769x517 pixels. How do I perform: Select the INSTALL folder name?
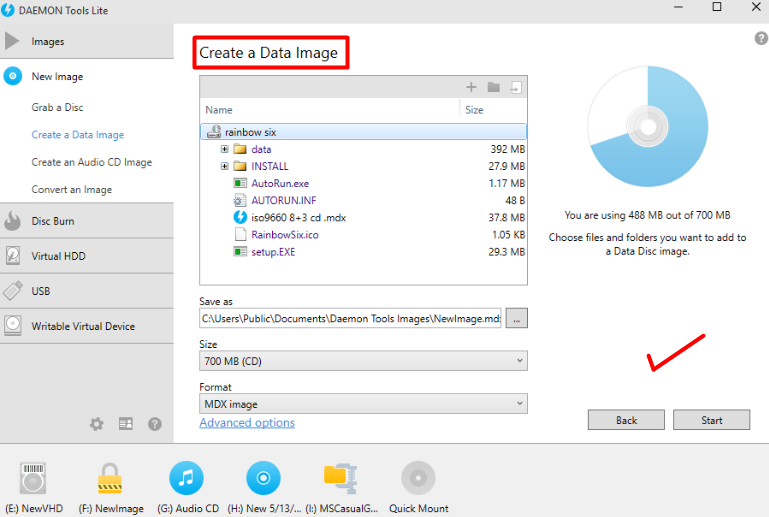(270, 166)
